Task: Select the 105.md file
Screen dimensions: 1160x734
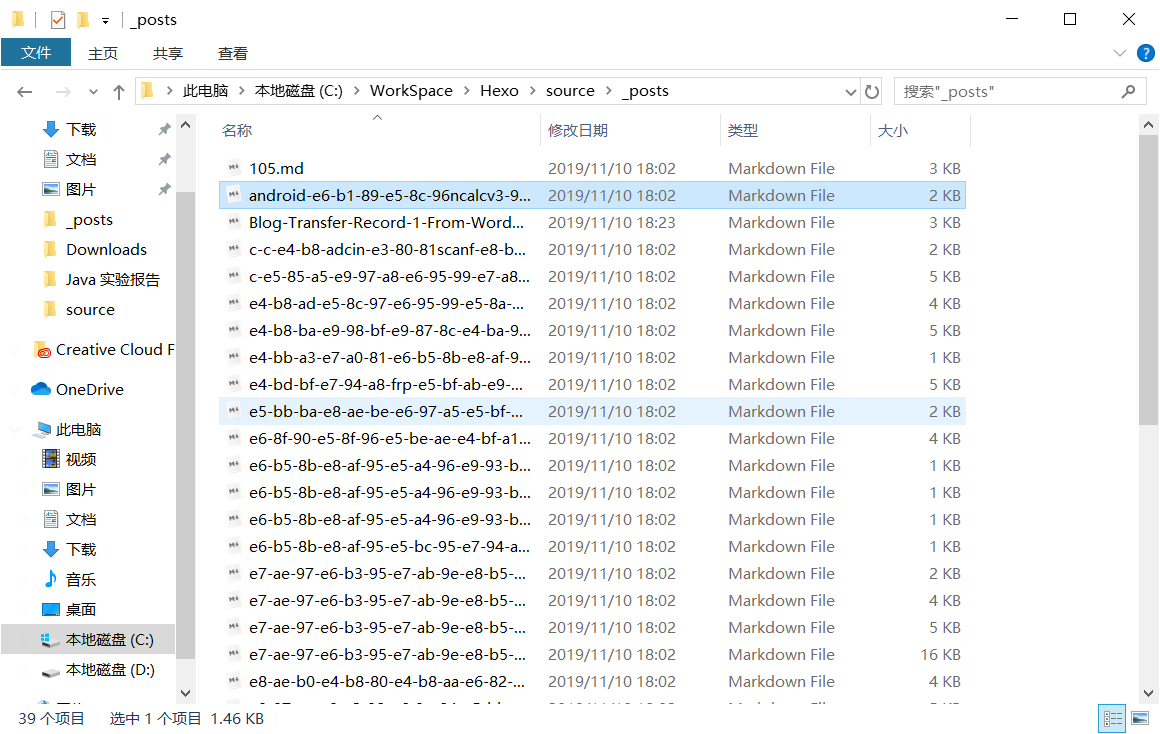Action: click(x=276, y=168)
